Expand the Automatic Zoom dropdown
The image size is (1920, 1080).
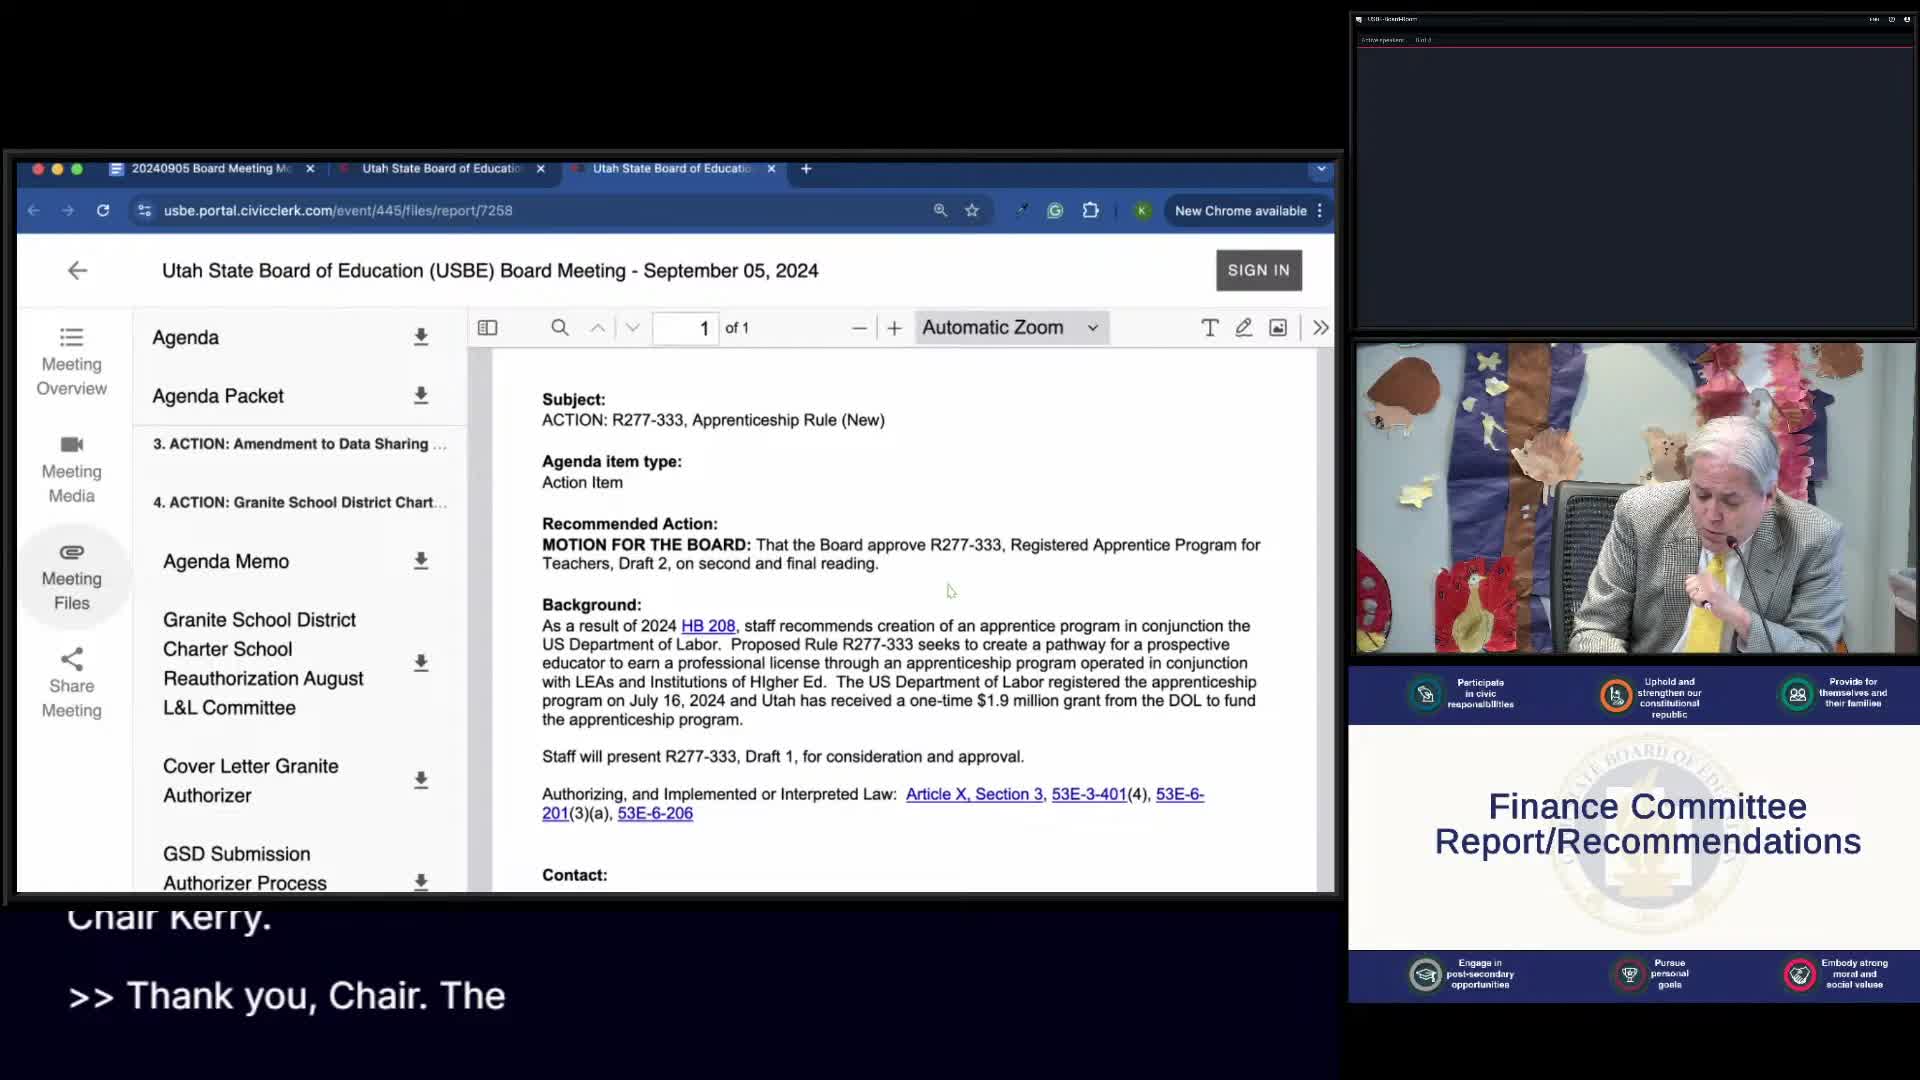(1010, 328)
